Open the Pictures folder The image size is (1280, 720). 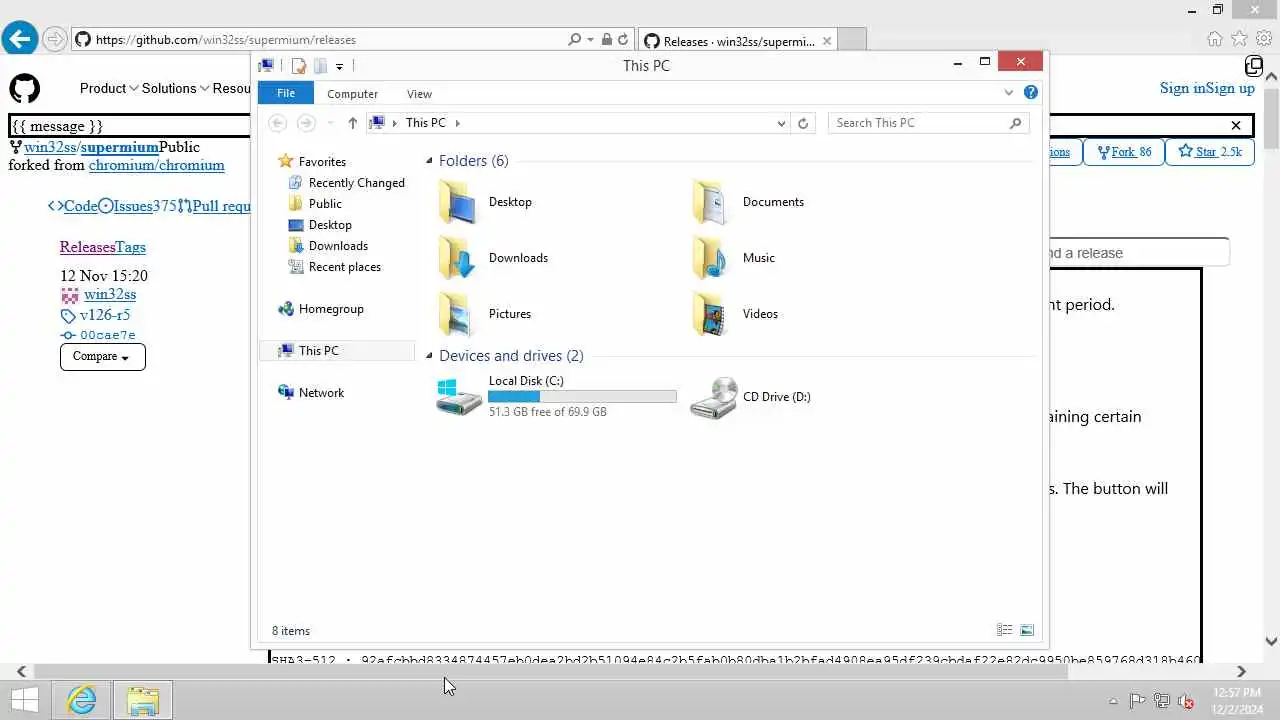(x=485, y=314)
